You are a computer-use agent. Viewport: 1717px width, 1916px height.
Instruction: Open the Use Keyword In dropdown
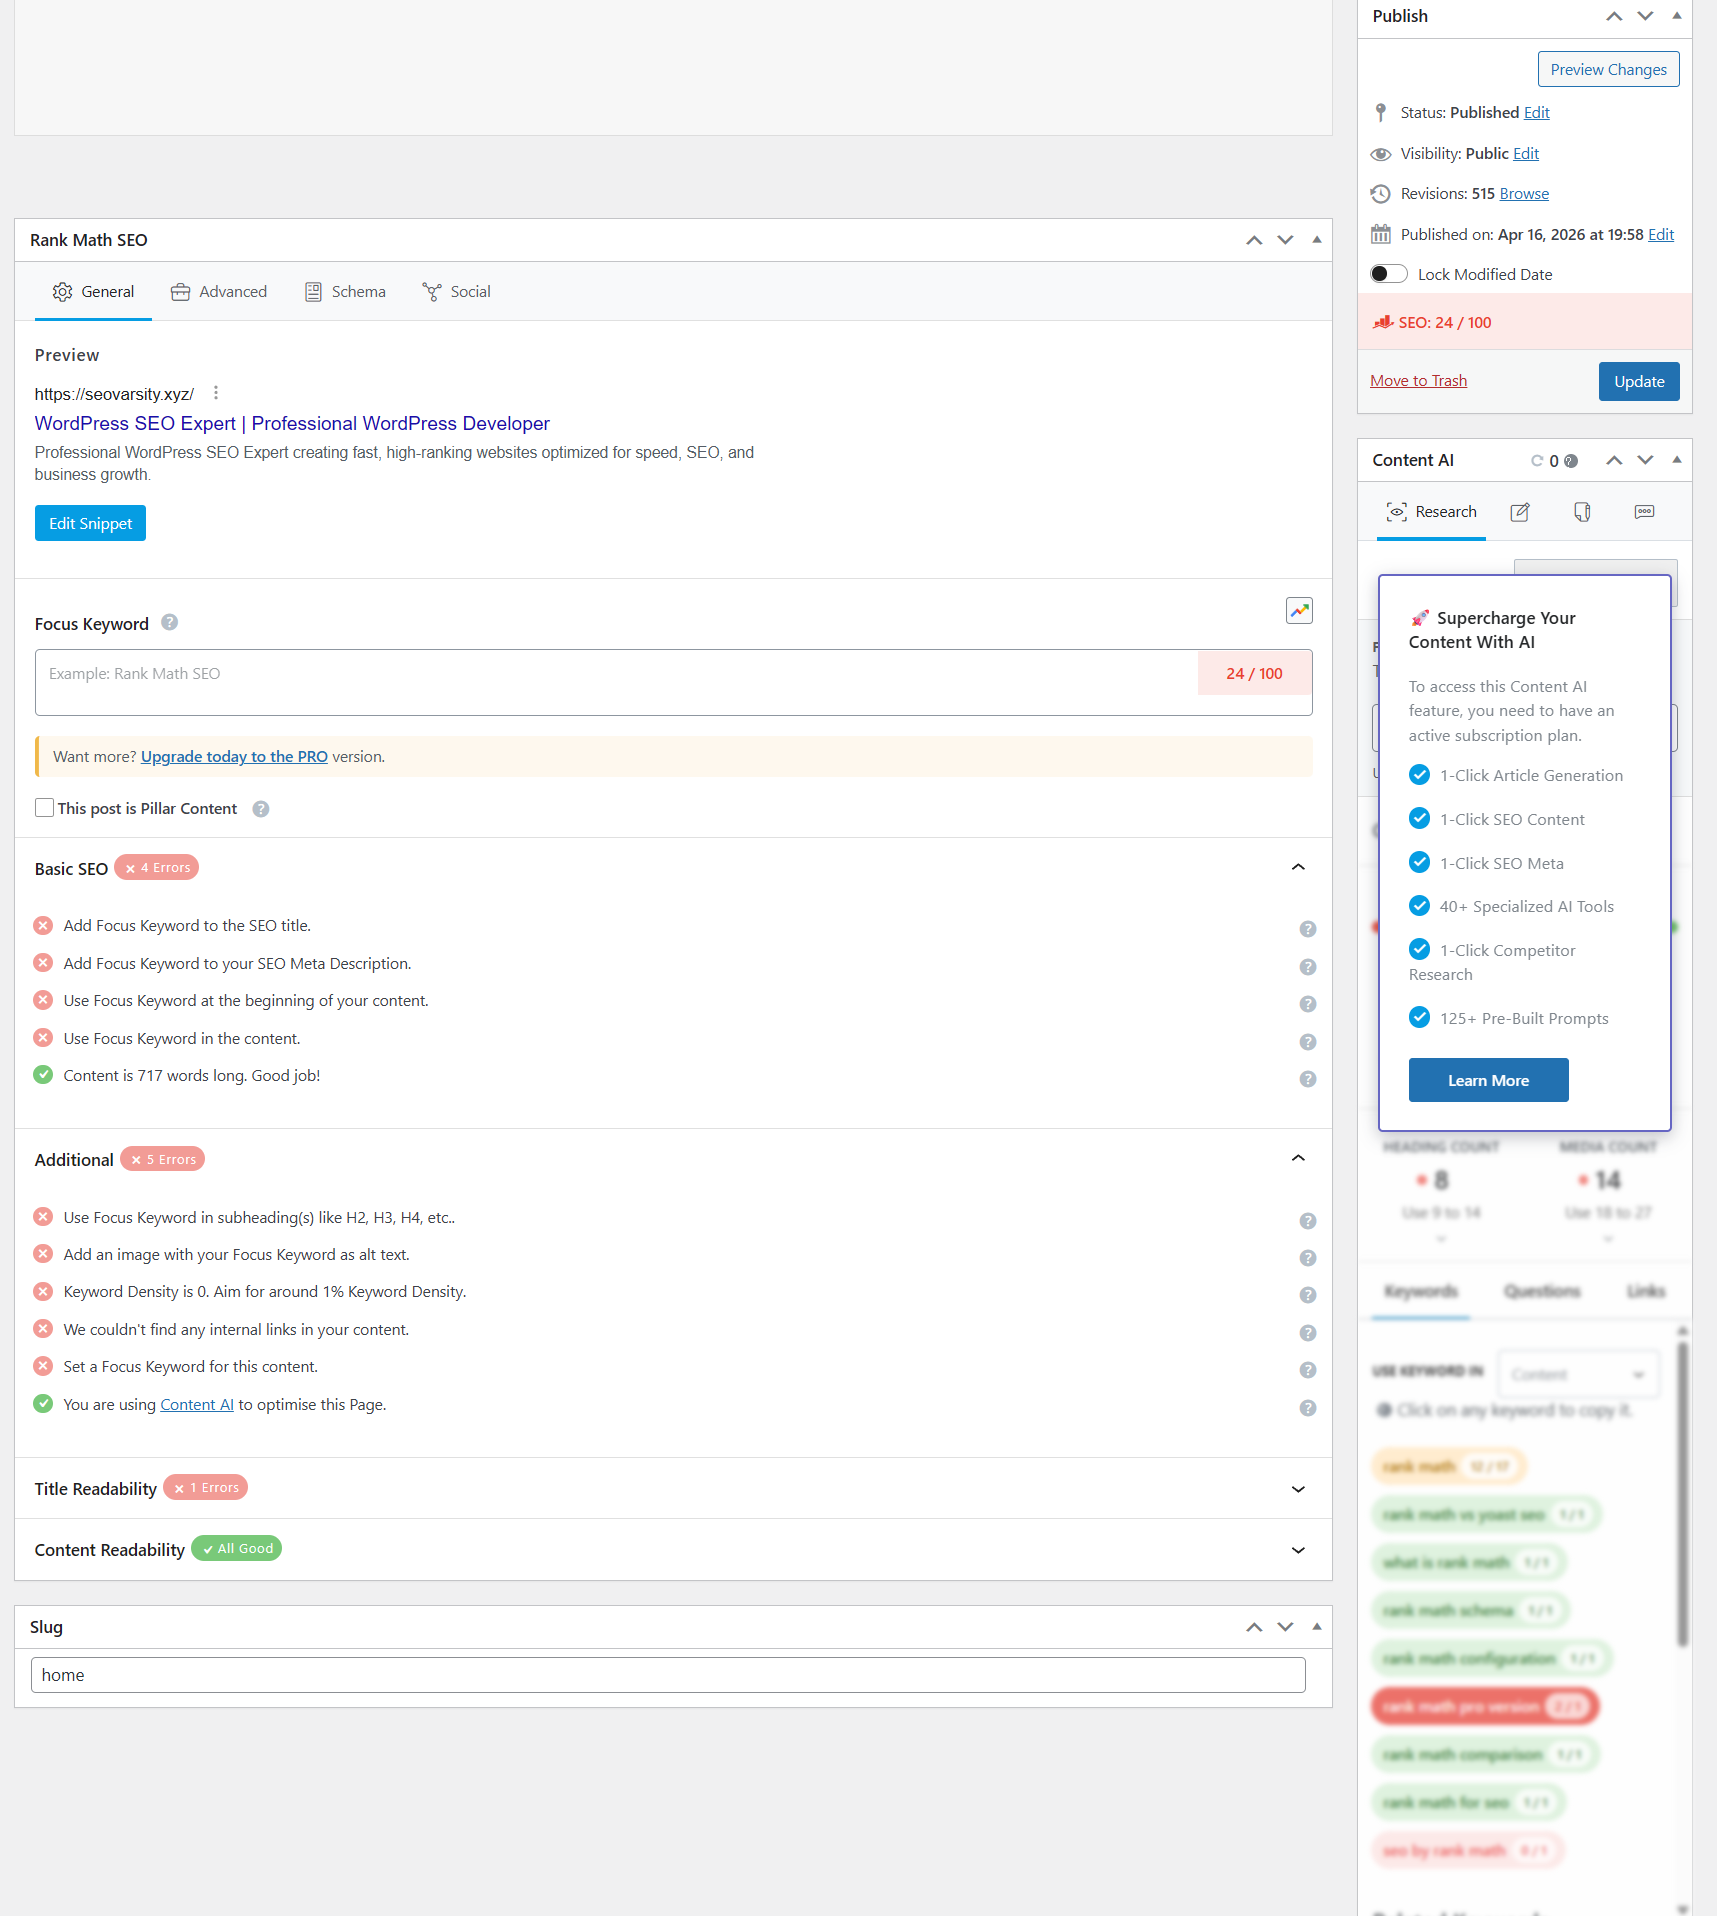click(x=1578, y=1374)
